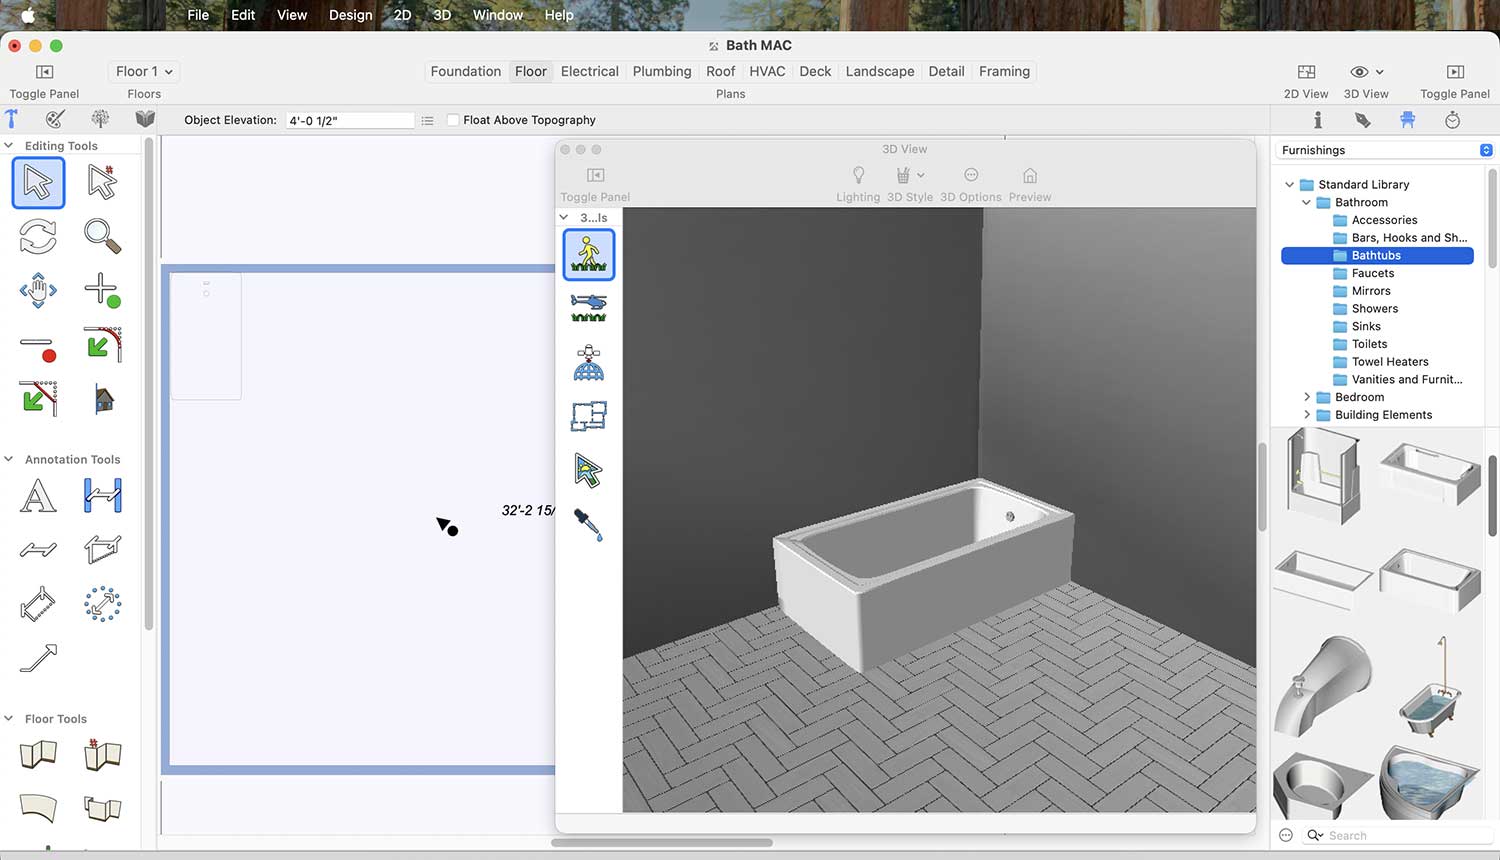The height and width of the screenshot is (860, 1500).
Task: Enable Float Above Topography checkbox
Action: tap(453, 120)
